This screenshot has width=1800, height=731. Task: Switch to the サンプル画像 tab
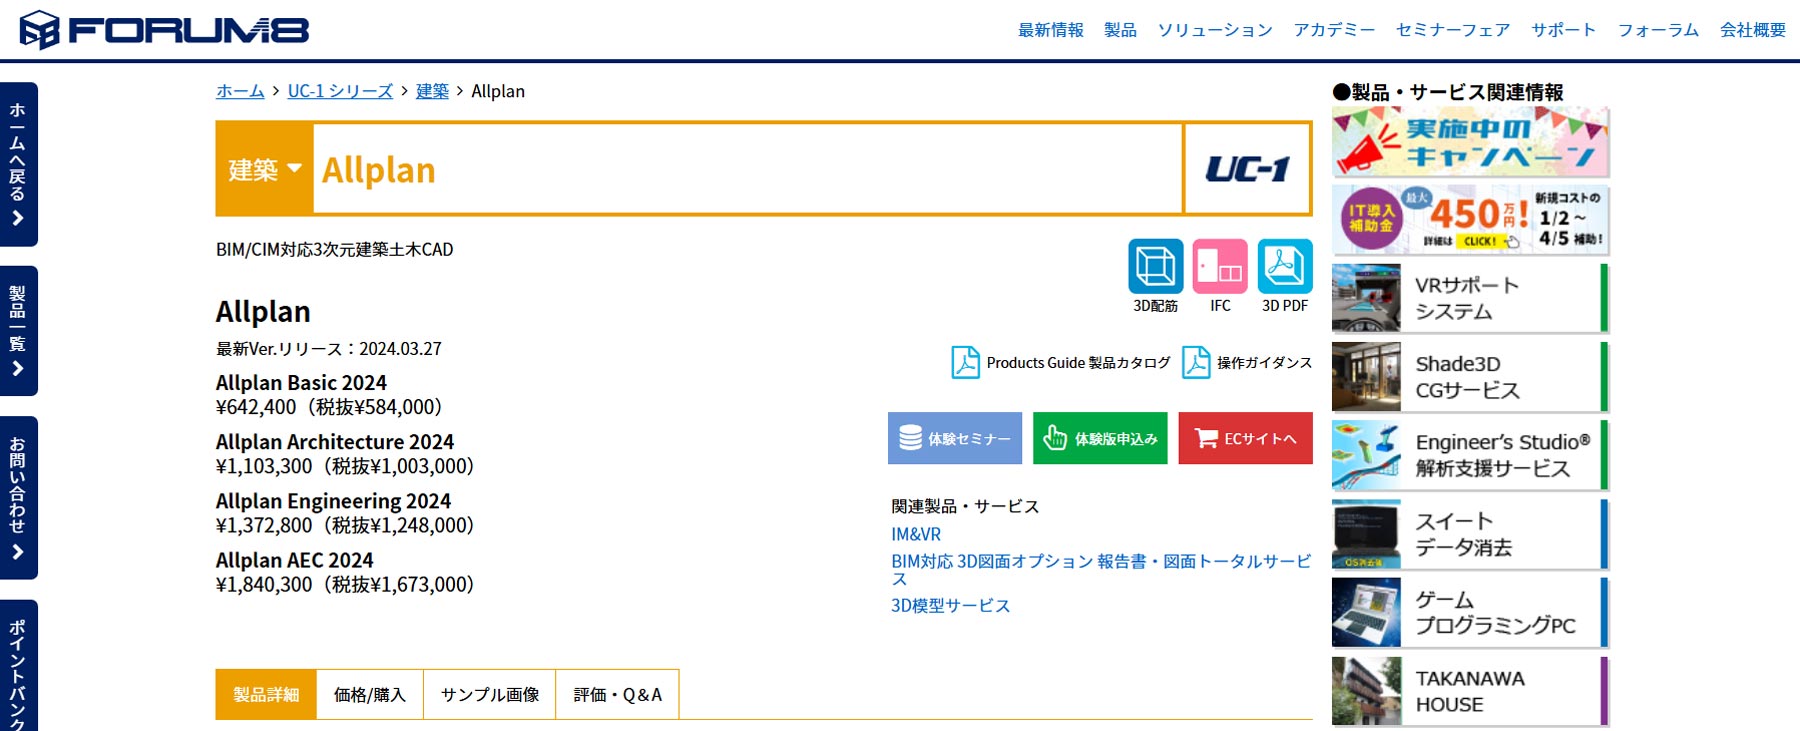[490, 694]
